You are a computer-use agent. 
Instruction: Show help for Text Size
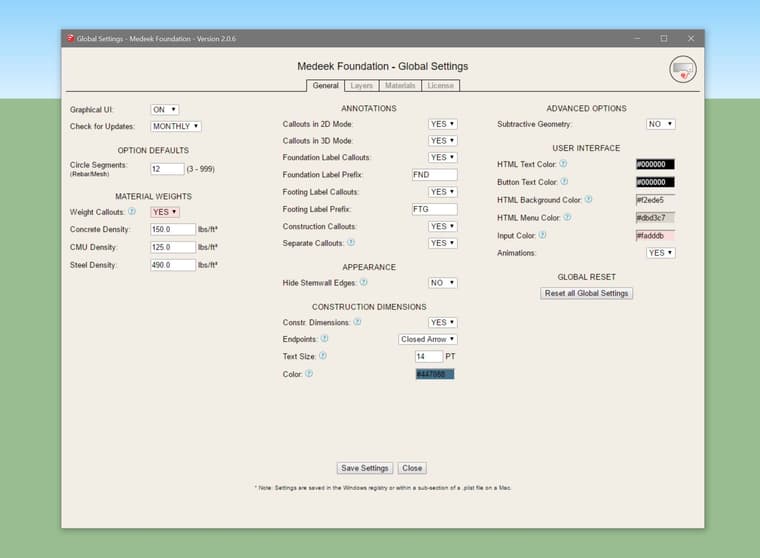pos(323,356)
